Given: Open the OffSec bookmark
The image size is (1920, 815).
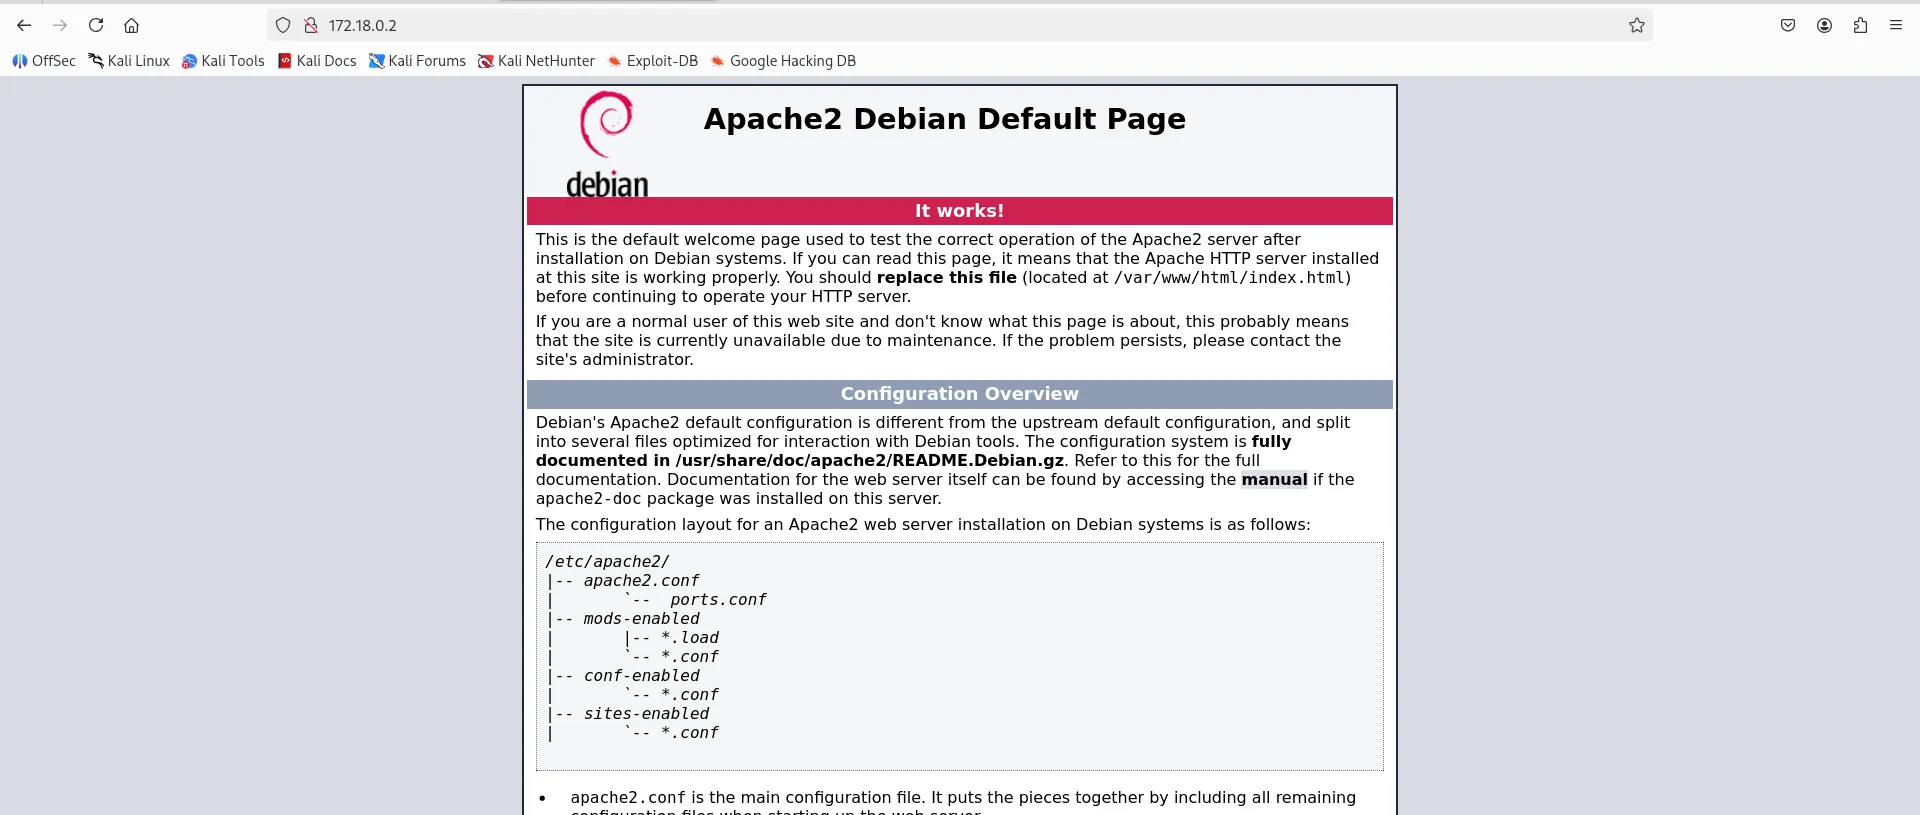Looking at the screenshot, I should (x=44, y=61).
